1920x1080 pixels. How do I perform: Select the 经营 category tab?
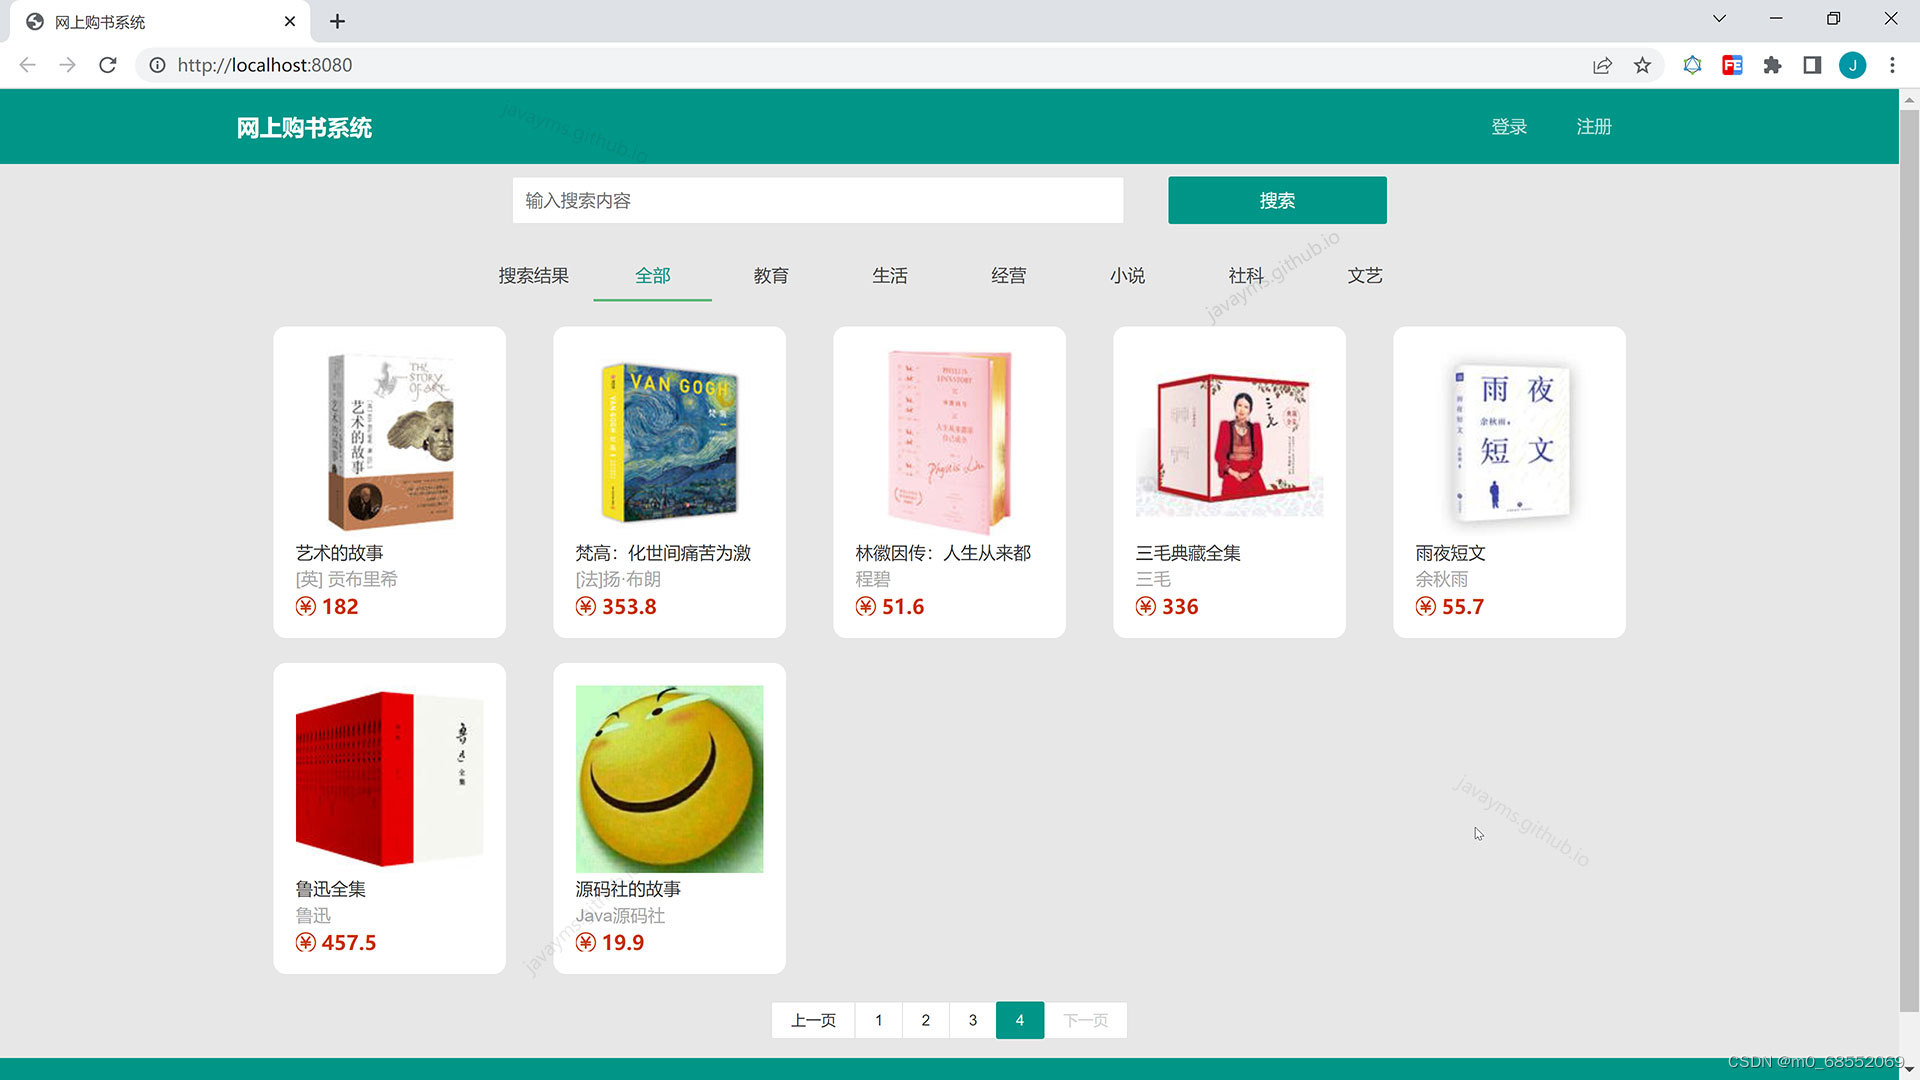click(x=1009, y=275)
